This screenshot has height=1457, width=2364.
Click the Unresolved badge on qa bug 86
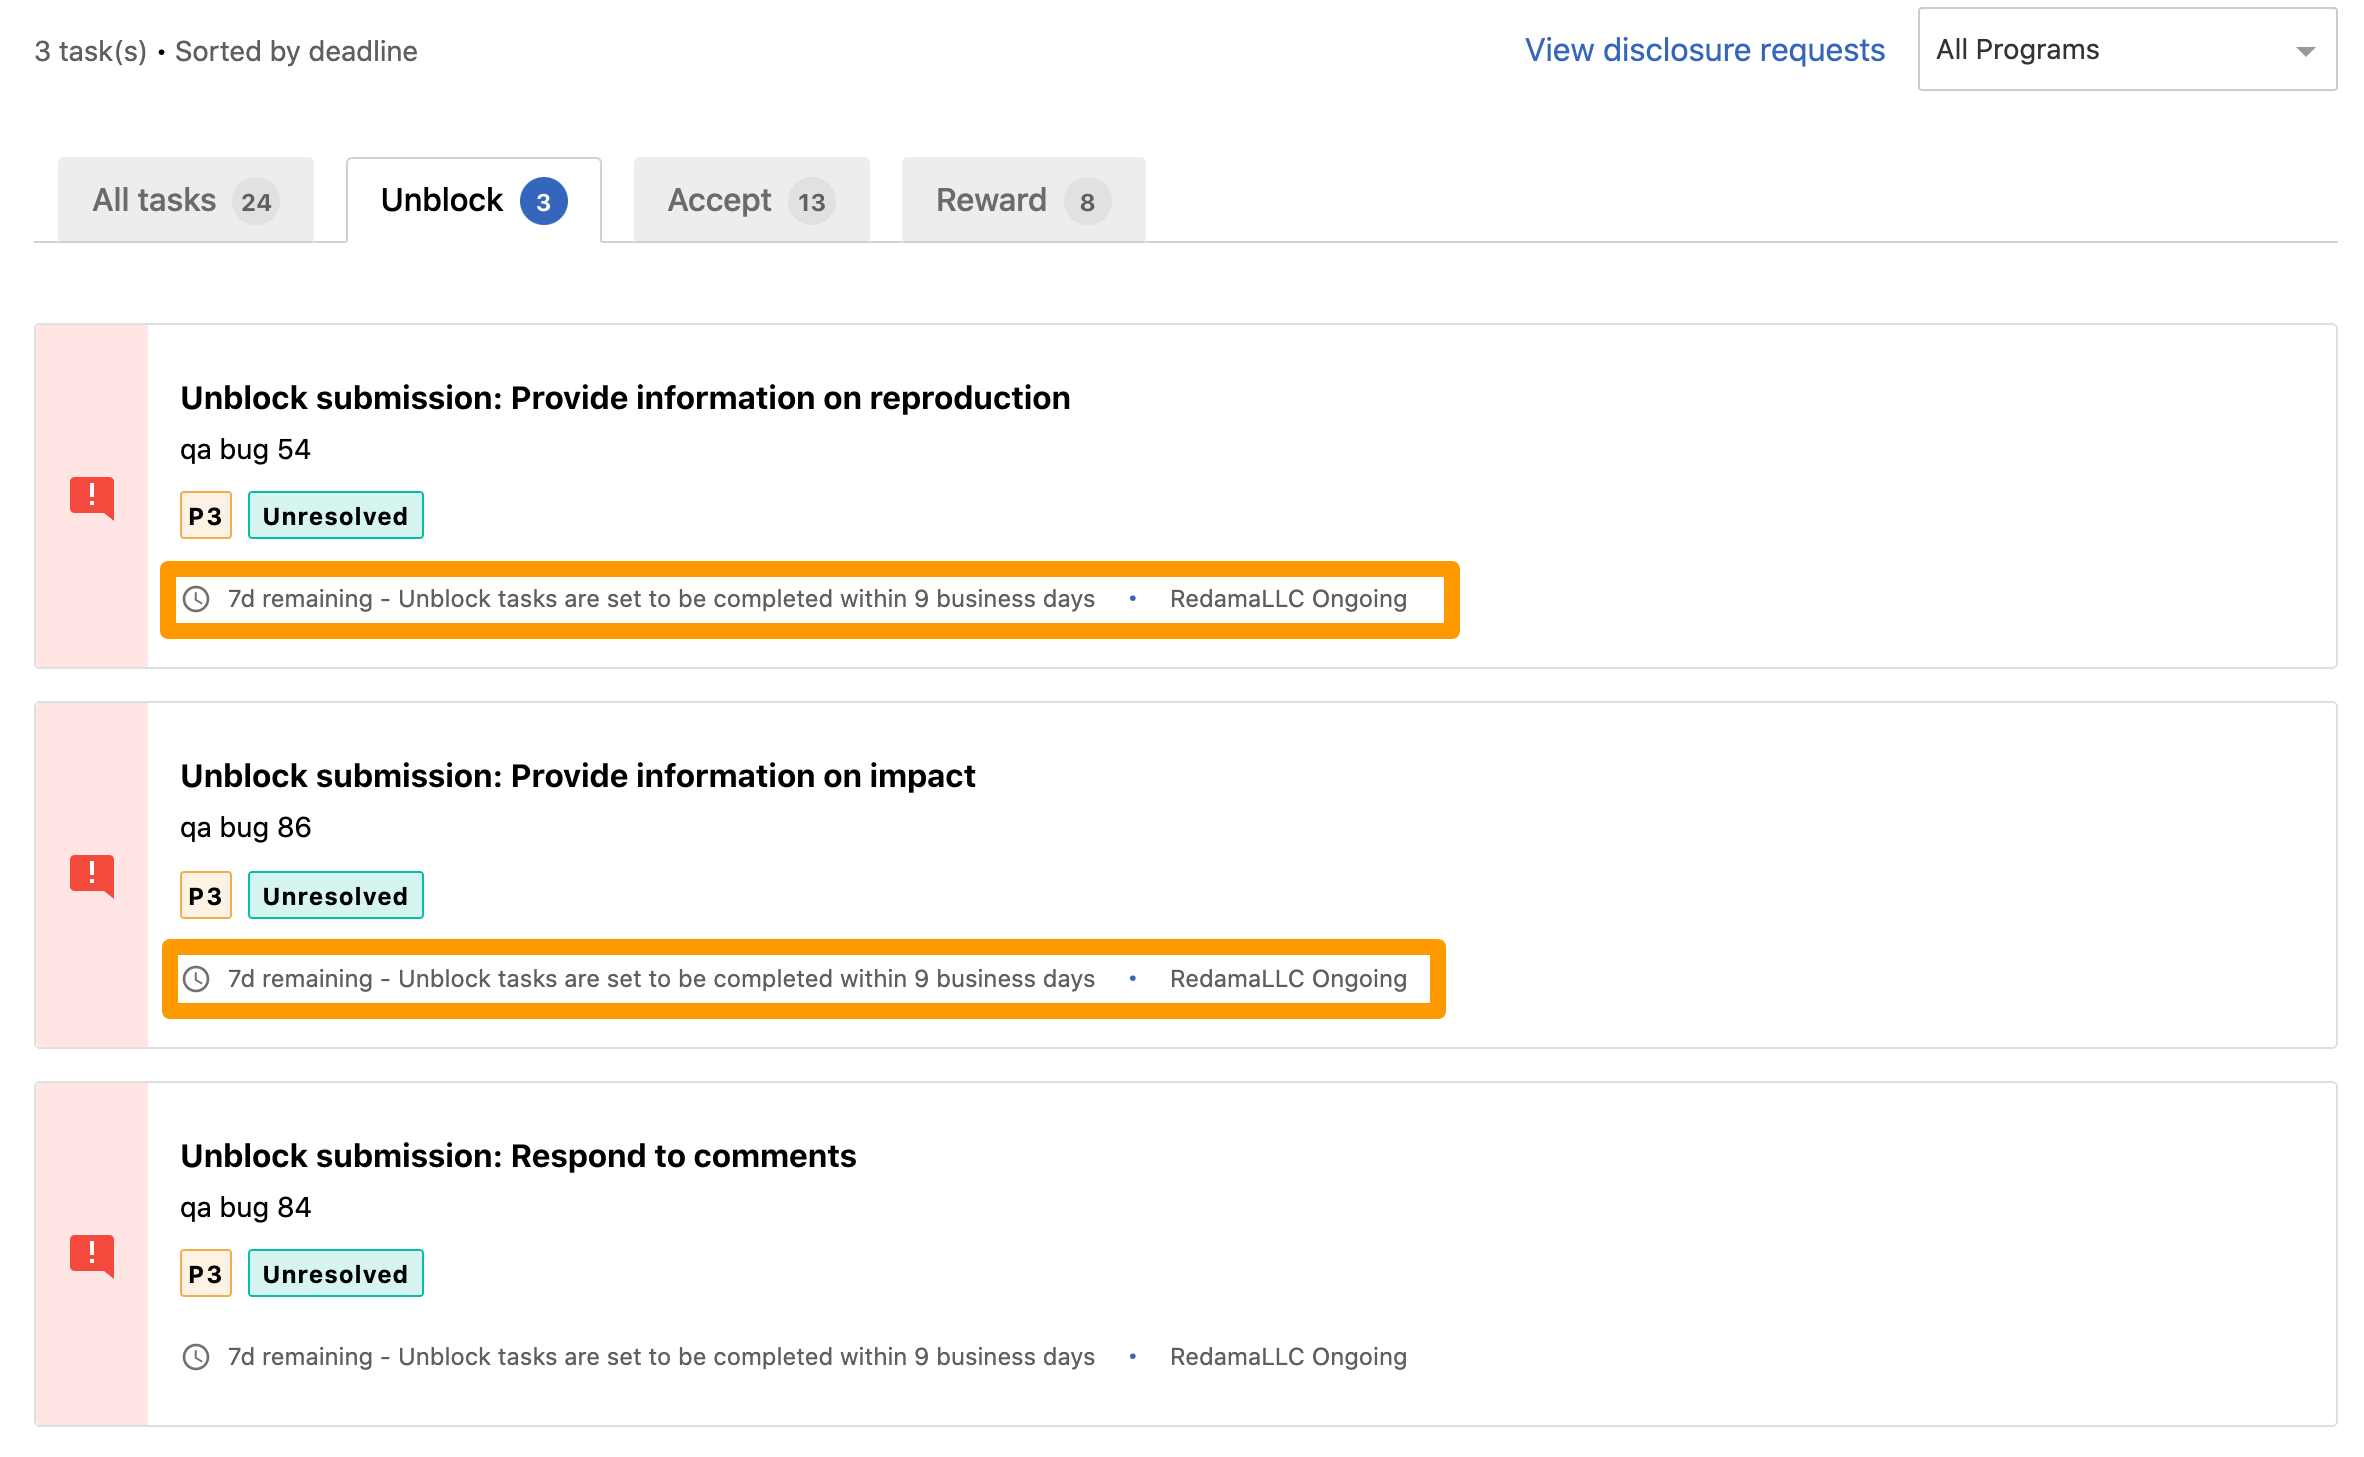coord(336,895)
